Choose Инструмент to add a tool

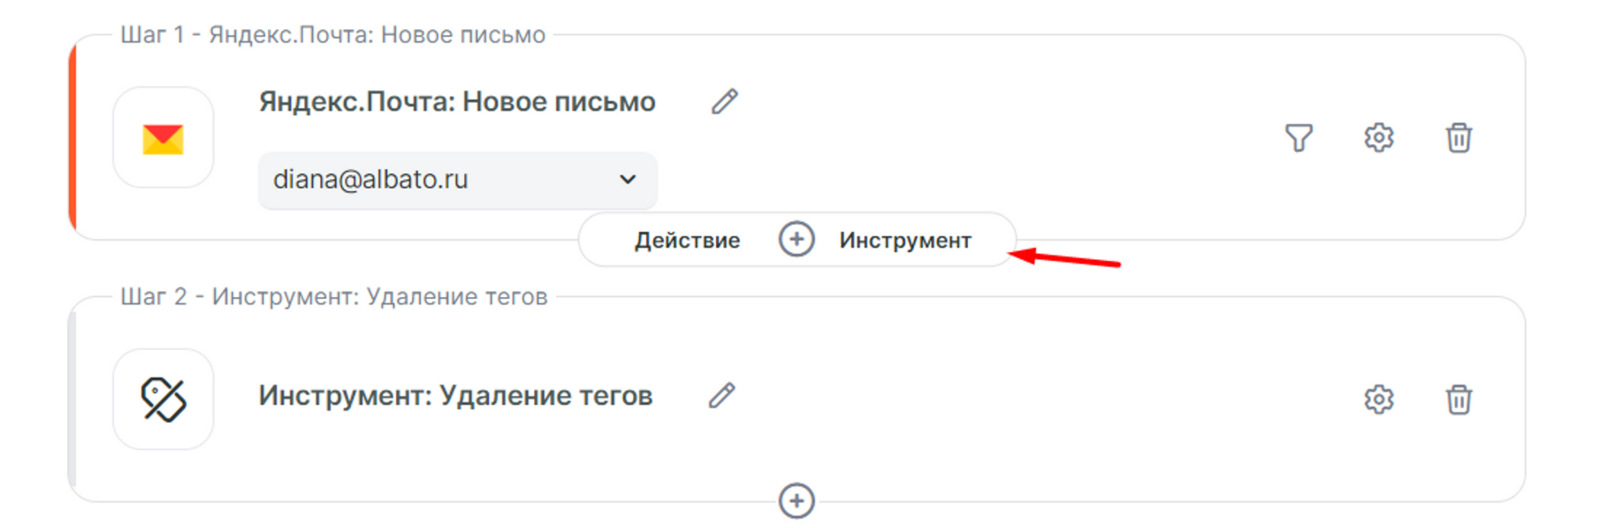tap(905, 240)
